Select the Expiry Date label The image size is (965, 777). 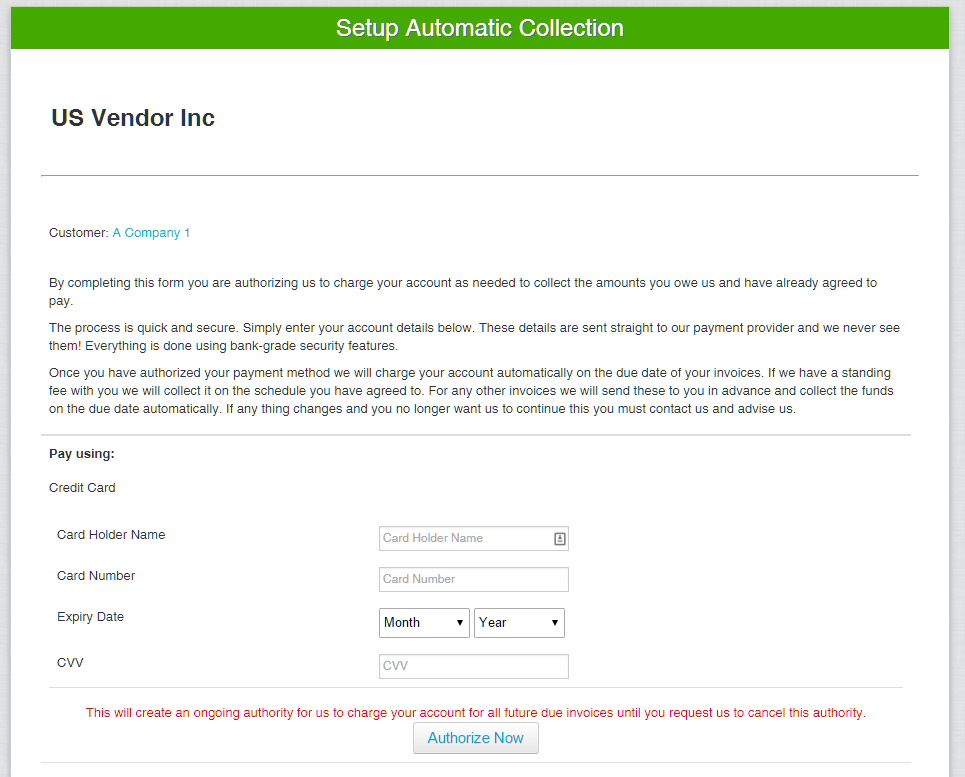coord(90,617)
